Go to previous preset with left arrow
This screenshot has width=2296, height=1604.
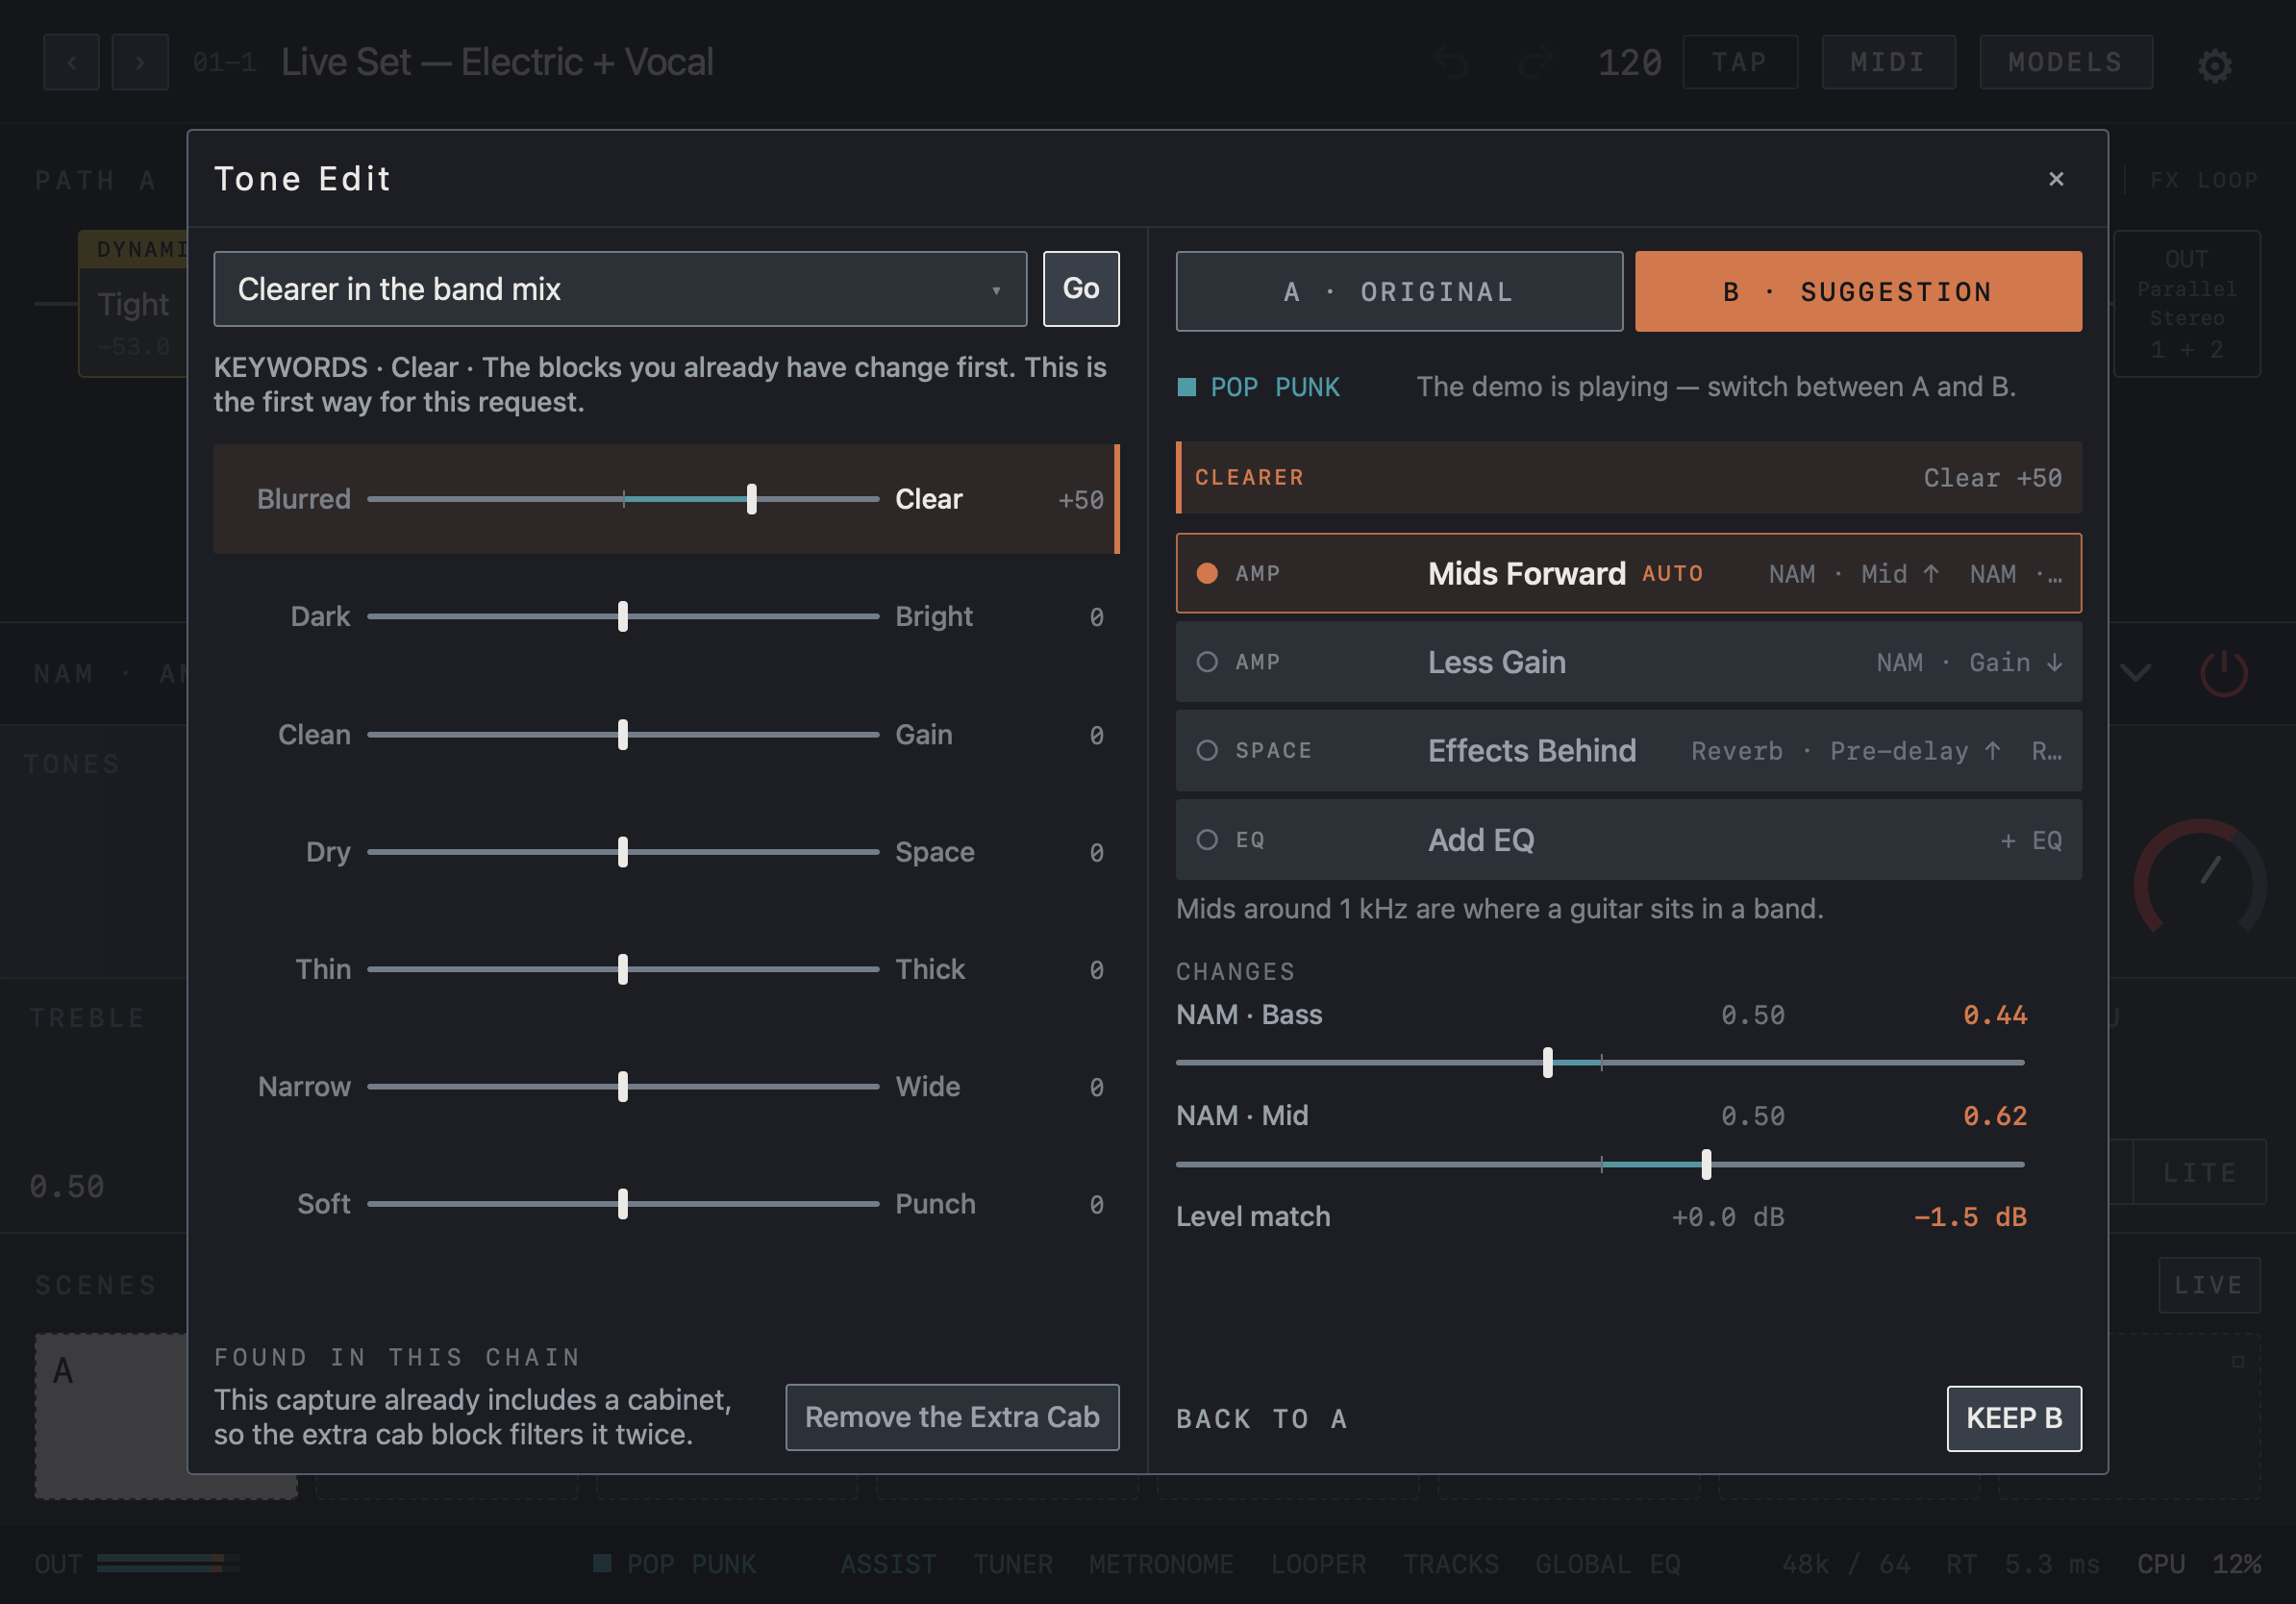pos(72,62)
